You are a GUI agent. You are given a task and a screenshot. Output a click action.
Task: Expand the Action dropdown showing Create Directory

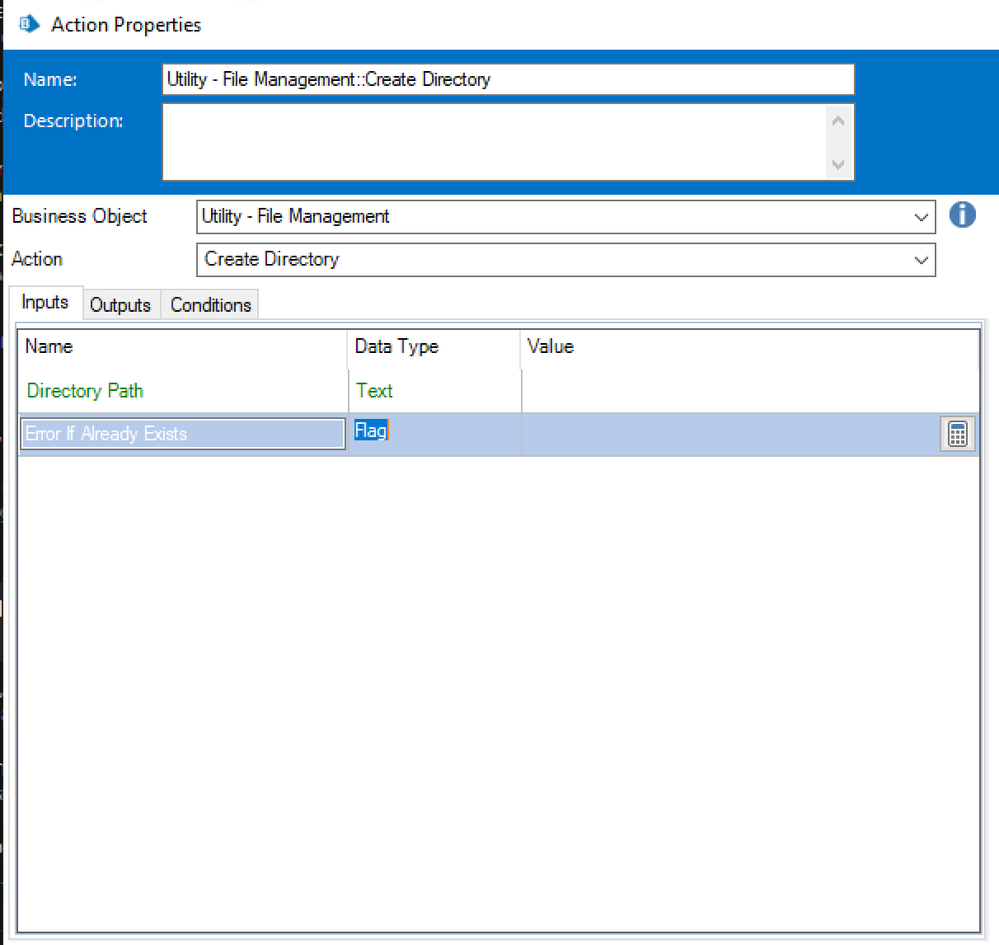point(920,260)
